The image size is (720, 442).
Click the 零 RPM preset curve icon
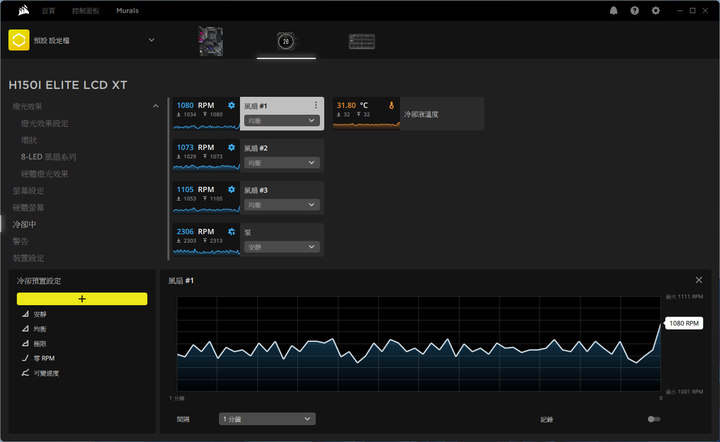tap(25, 358)
